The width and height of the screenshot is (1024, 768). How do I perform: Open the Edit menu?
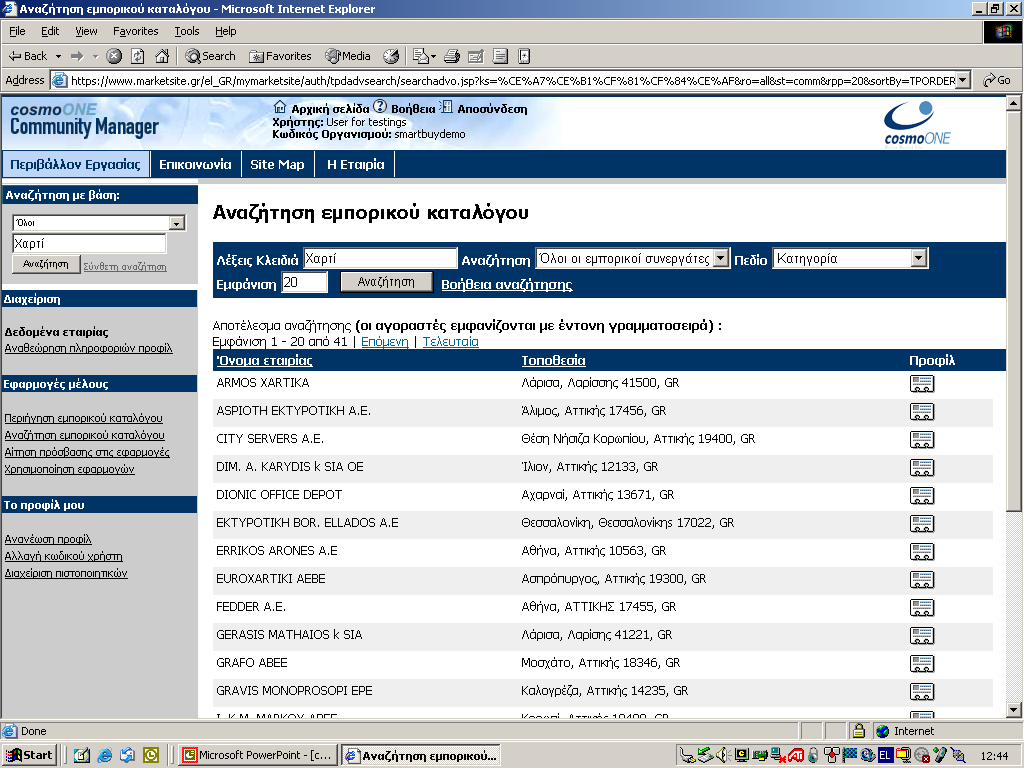(x=50, y=31)
